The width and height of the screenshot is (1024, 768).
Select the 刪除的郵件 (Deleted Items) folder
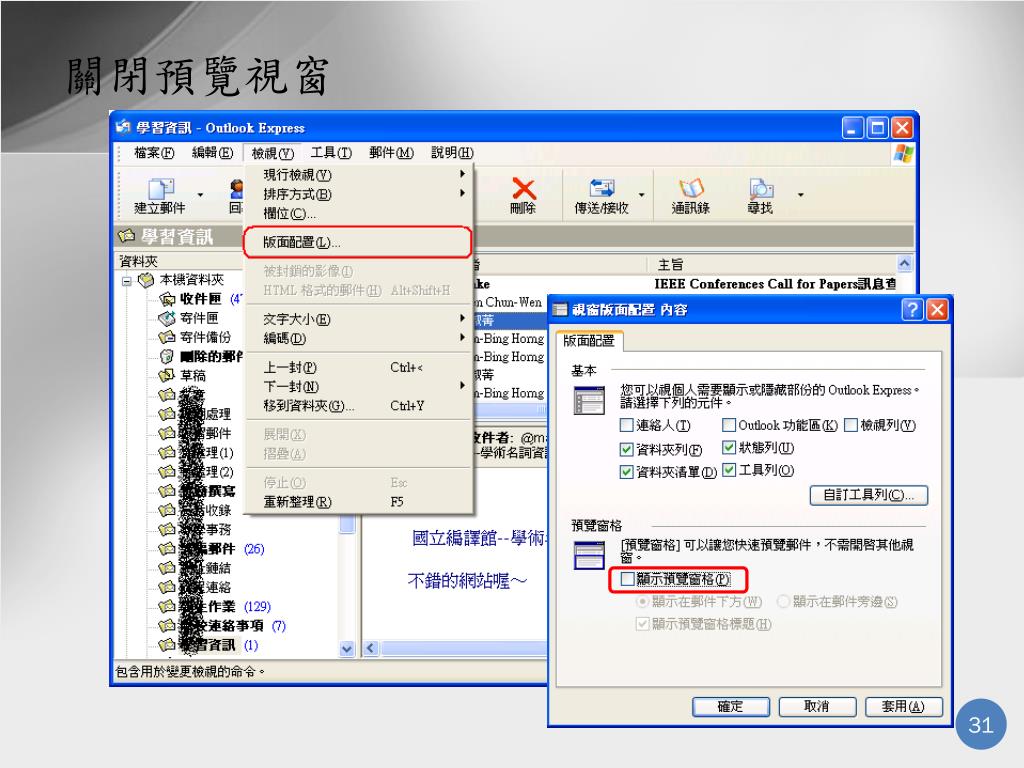(x=211, y=357)
